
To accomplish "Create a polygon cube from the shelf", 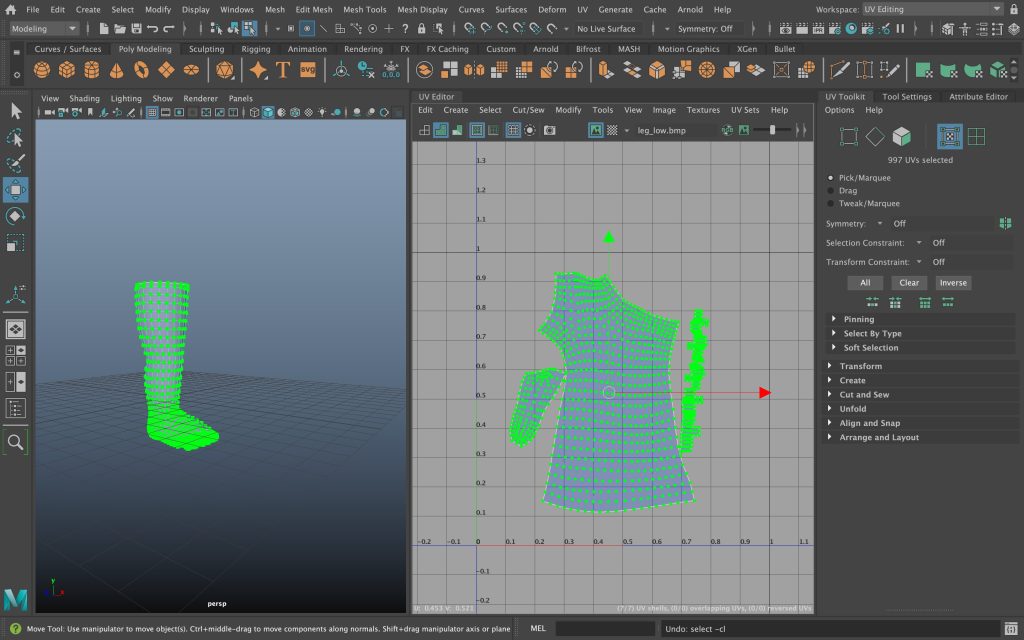I will [x=67, y=70].
